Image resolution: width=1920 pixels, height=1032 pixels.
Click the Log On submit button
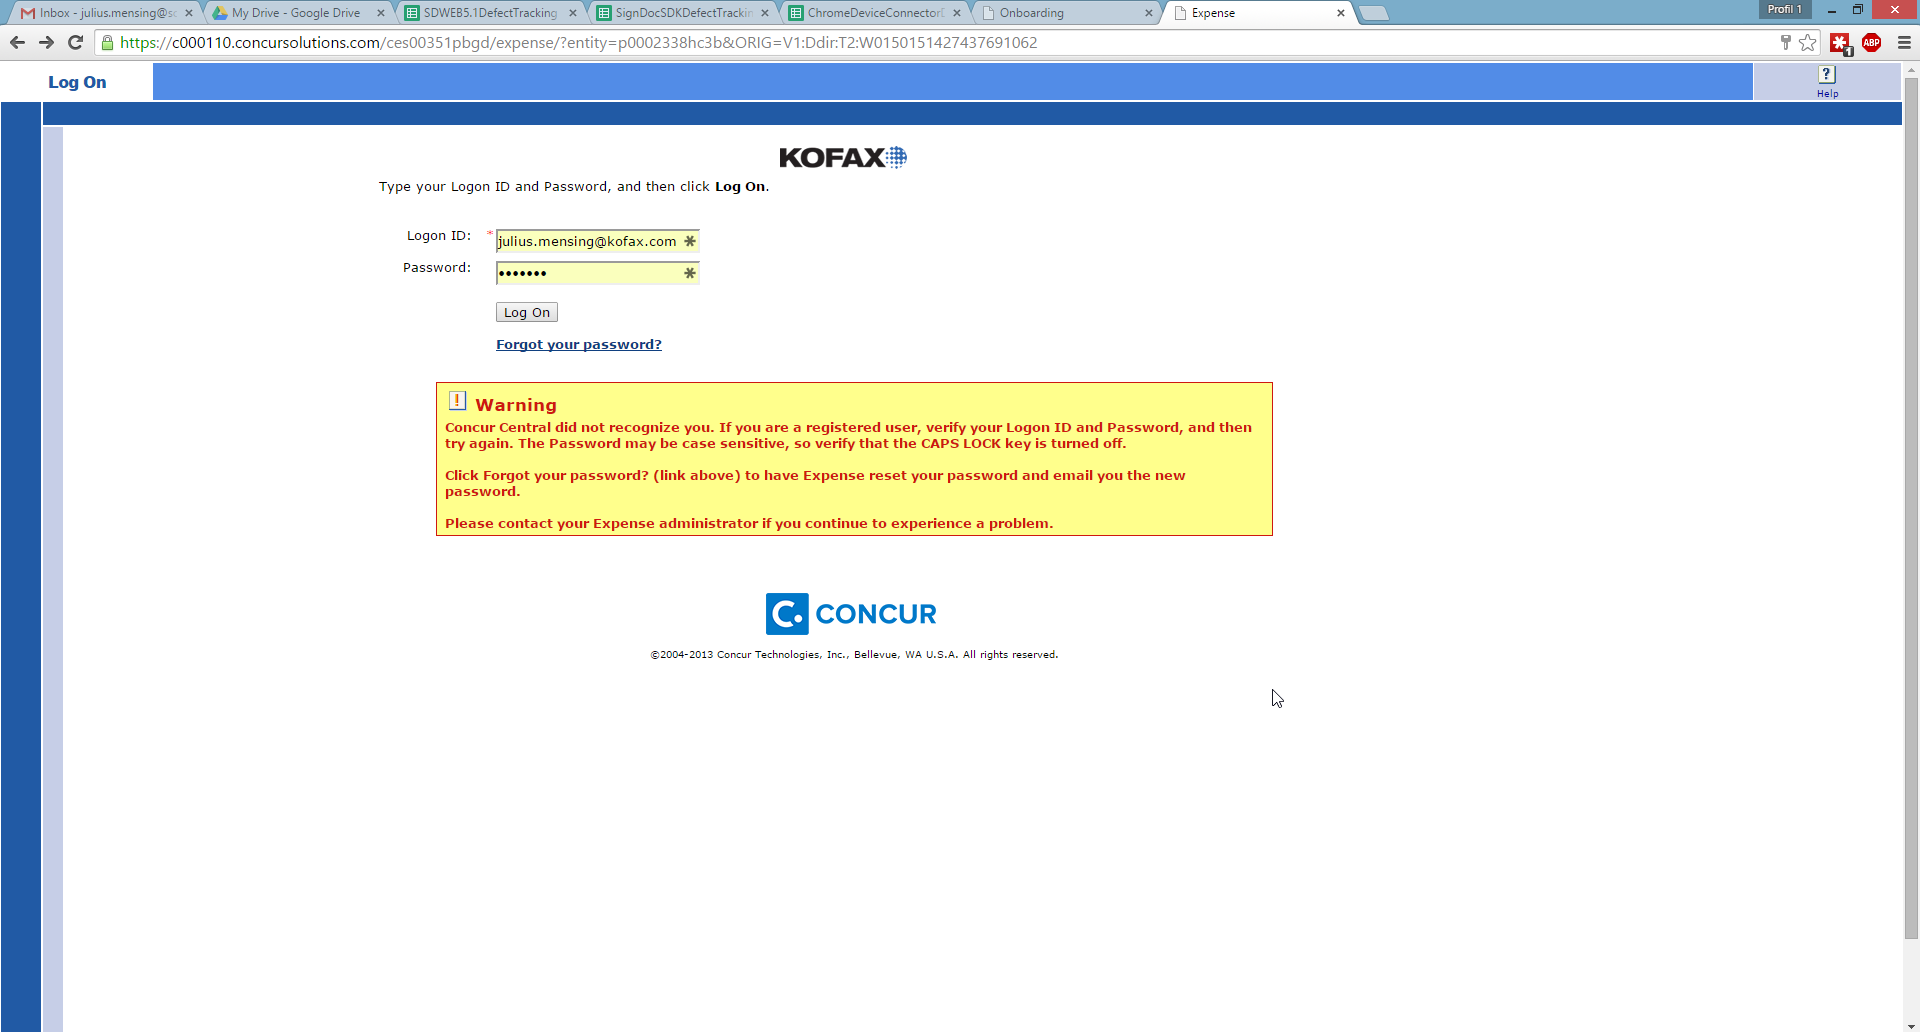[x=527, y=312]
